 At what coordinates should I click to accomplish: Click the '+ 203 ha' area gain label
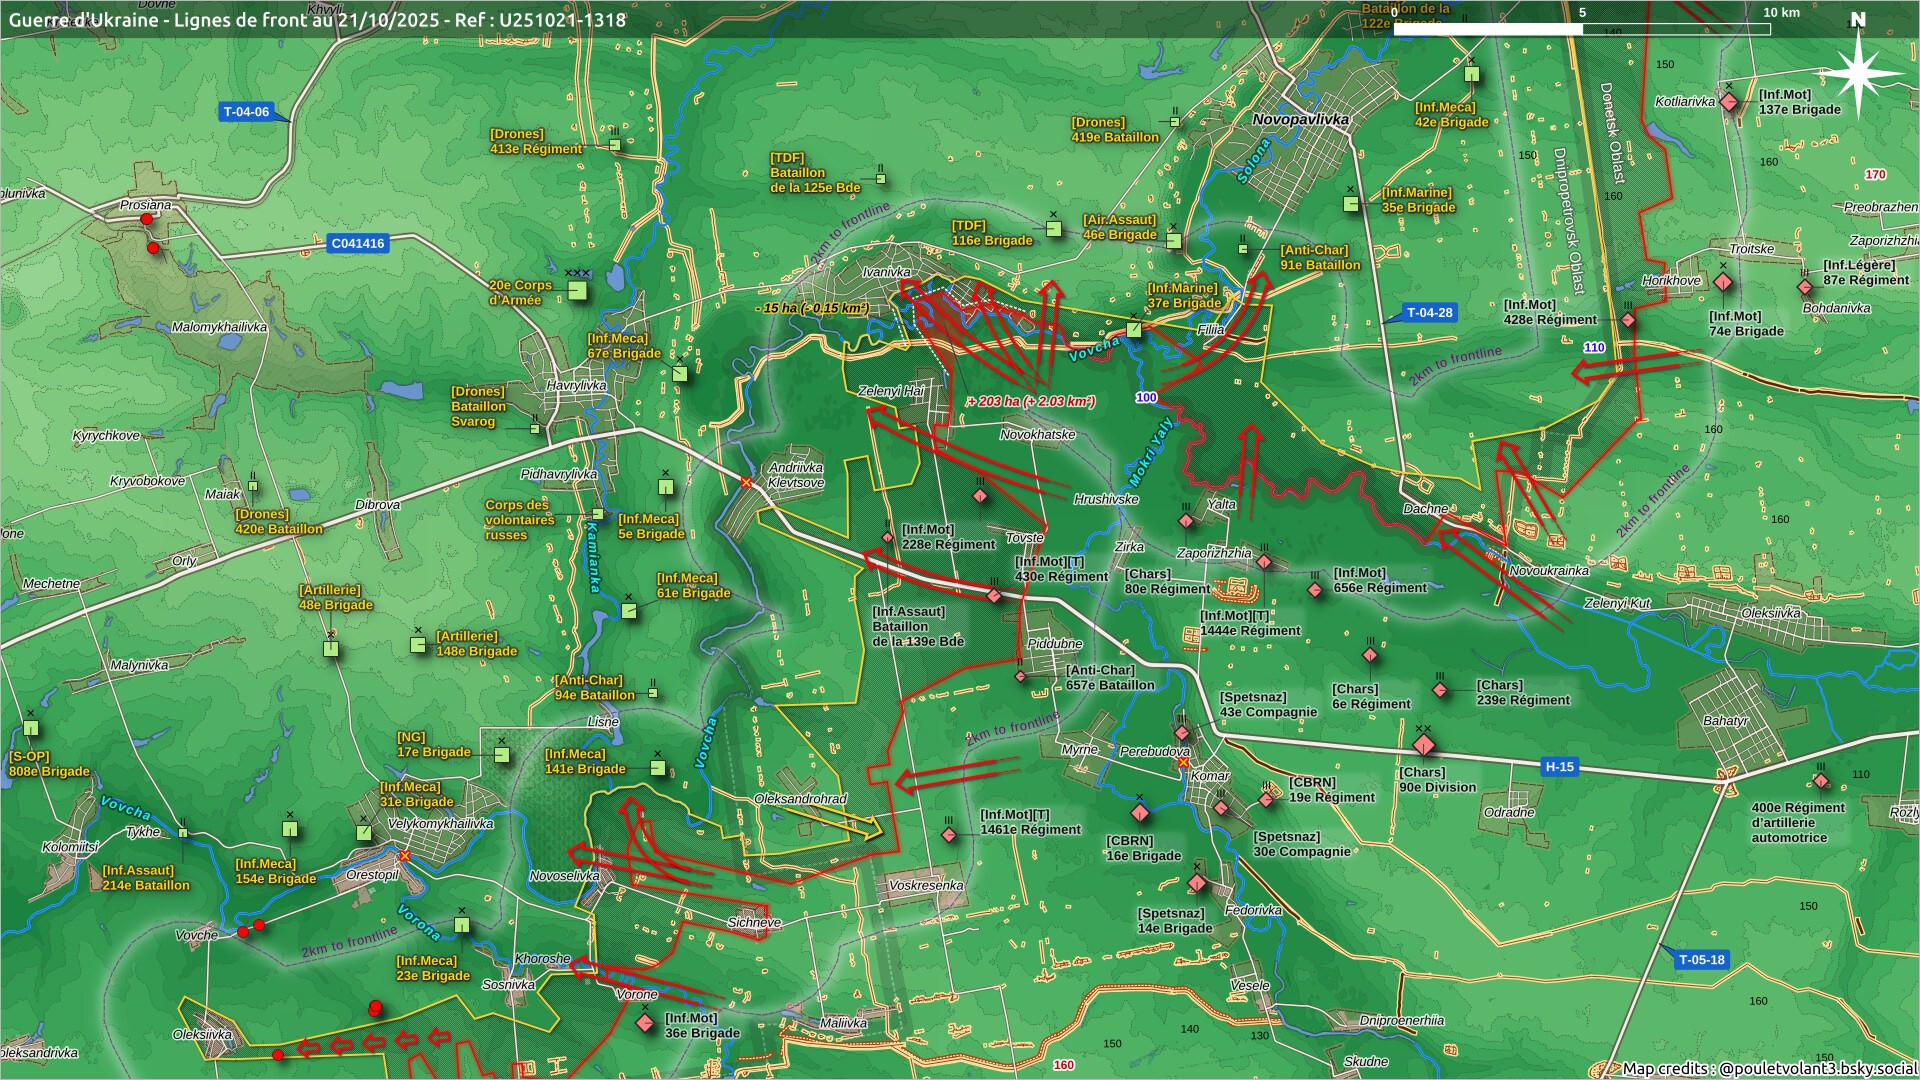(x=1030, y=402)
